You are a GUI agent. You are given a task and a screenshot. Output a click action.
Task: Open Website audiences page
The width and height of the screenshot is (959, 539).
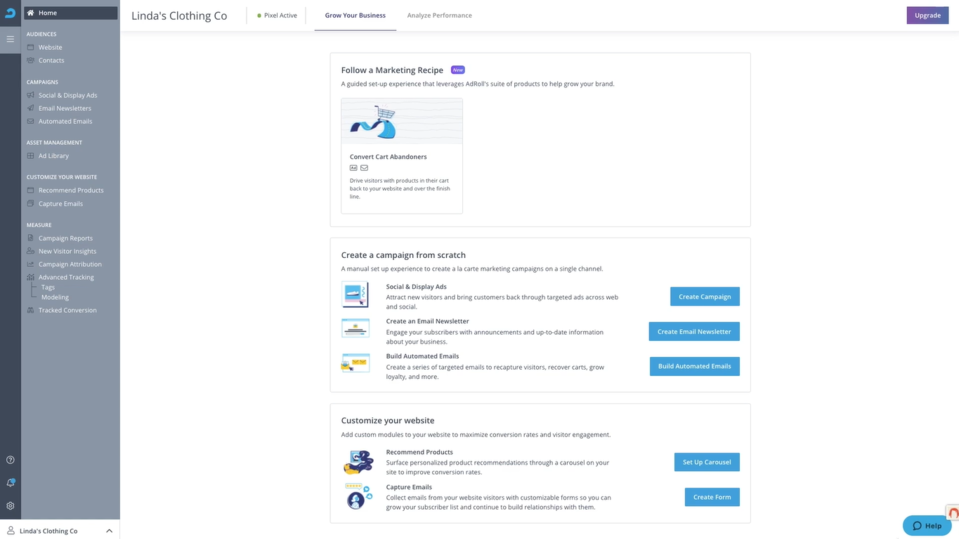coord(50,47)
